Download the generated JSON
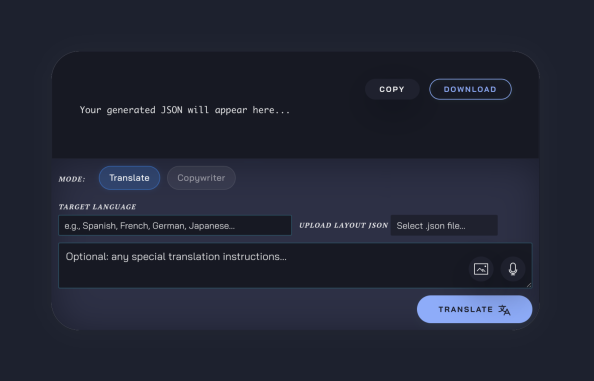 (470, 89)
